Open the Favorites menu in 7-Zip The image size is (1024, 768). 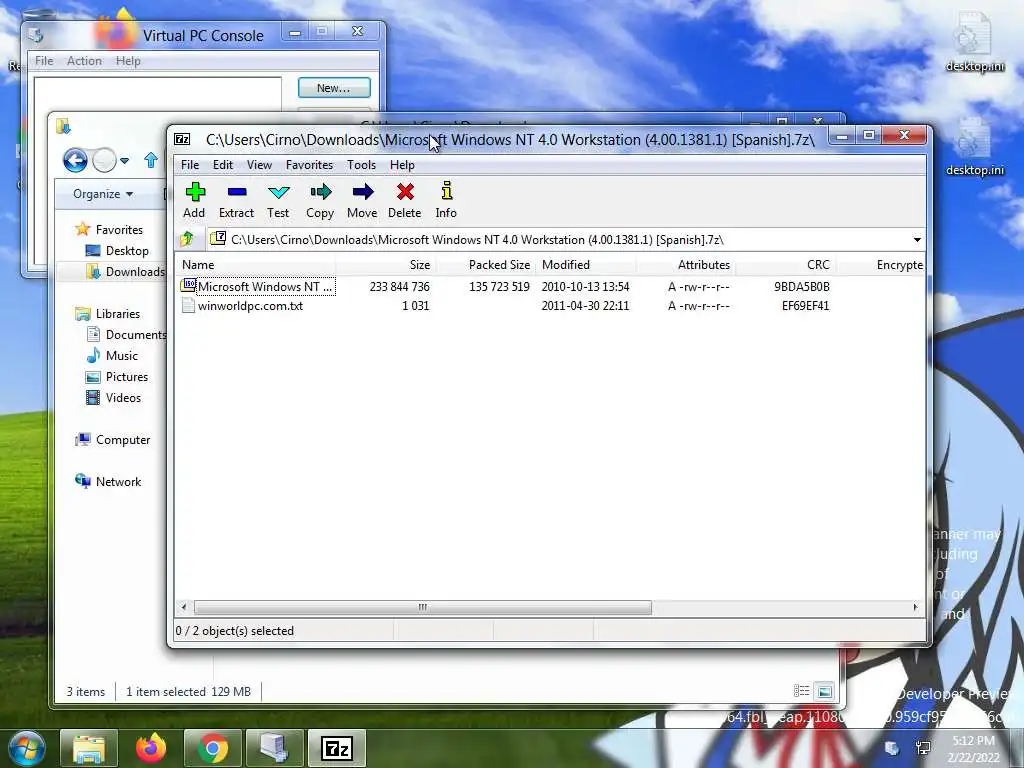(310, 165)
